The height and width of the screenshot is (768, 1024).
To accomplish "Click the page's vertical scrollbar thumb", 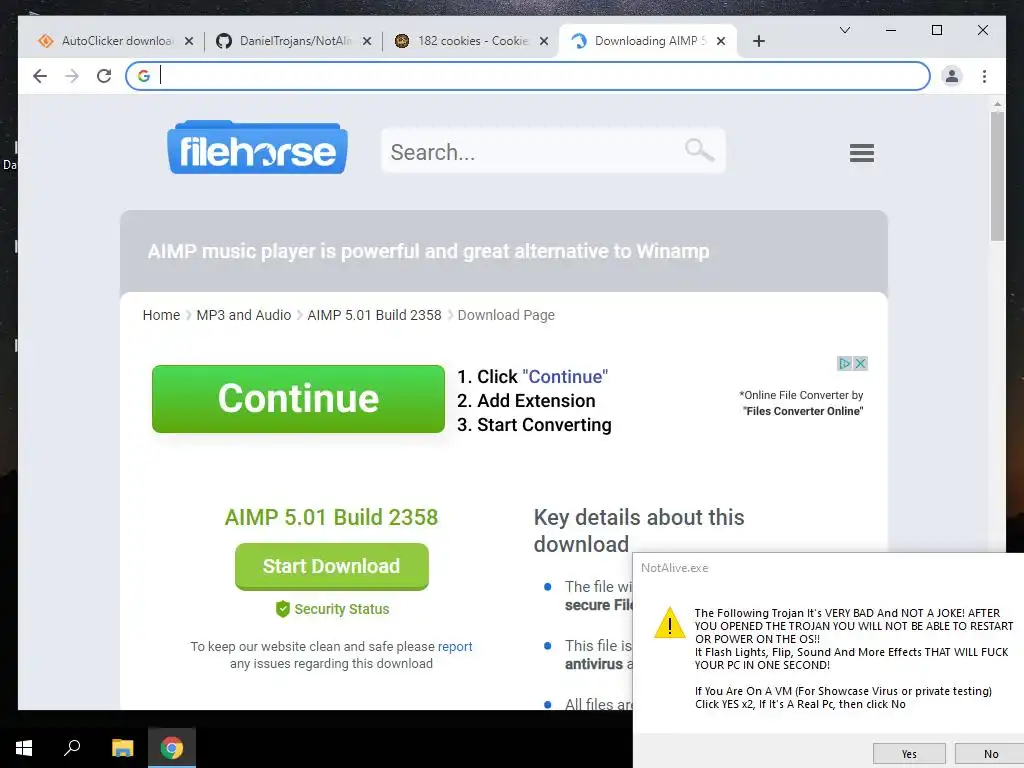I will 997,176.
